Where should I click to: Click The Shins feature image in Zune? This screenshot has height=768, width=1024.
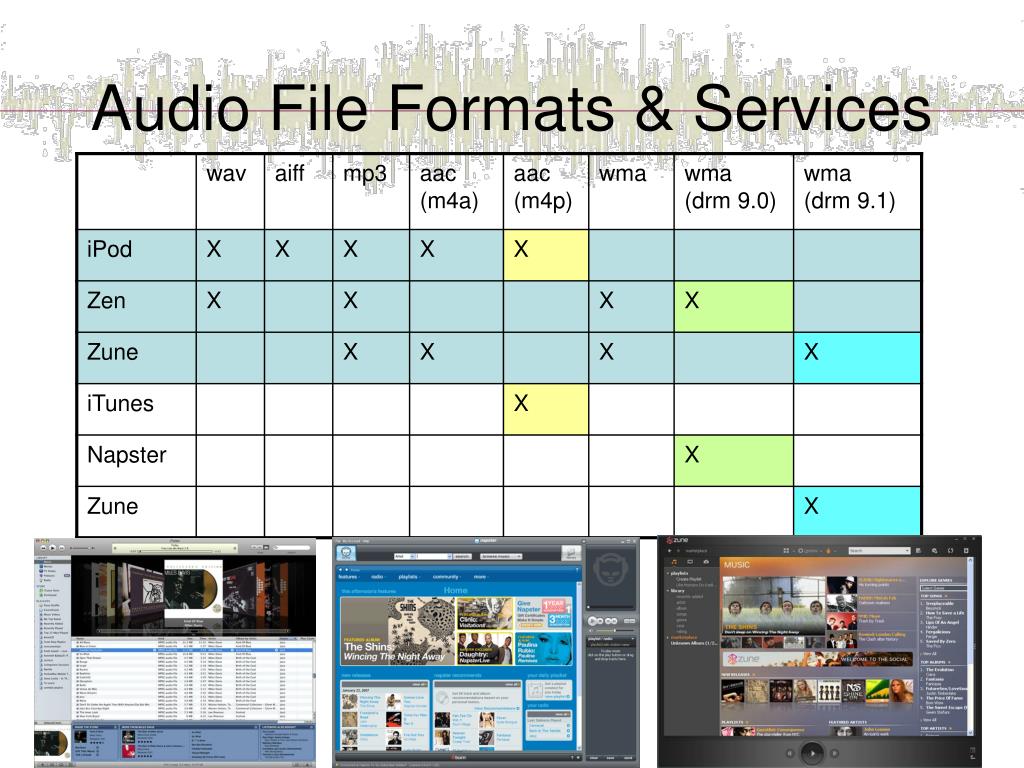774,605
